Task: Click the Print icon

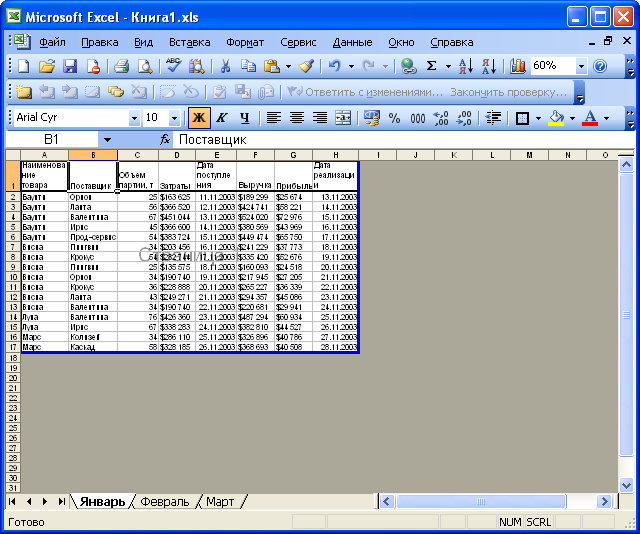Action: click(x=121, y=66)
